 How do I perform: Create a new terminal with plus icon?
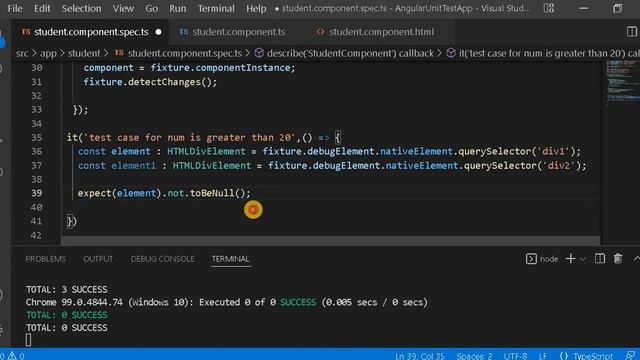(x=570, y=258)
